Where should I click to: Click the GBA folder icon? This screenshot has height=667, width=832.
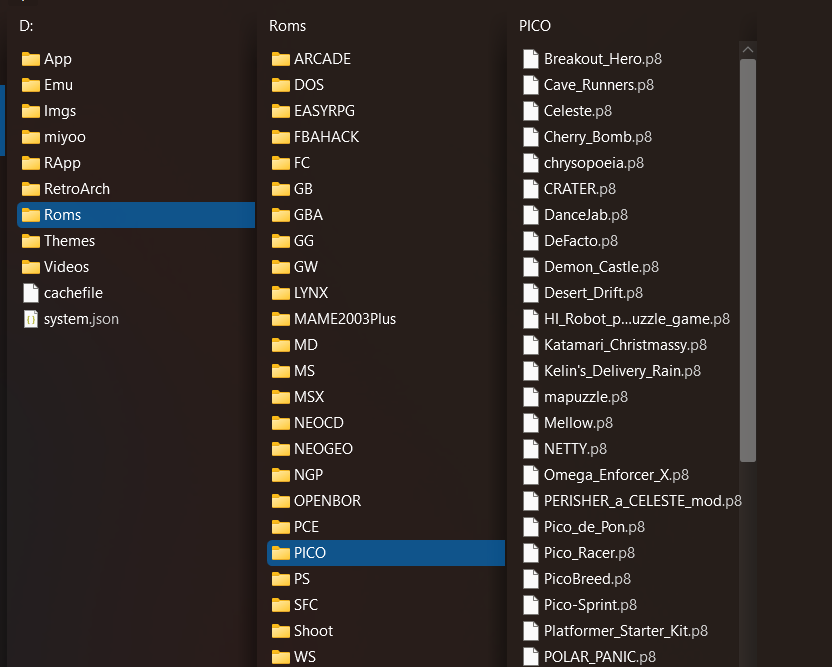pyautogui.click(x=281, y=215)
